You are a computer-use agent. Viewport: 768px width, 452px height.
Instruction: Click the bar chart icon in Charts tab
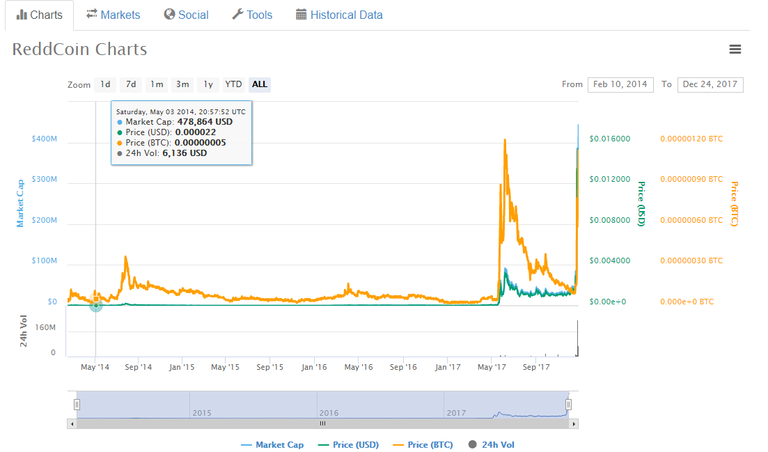tap(22, 15)
